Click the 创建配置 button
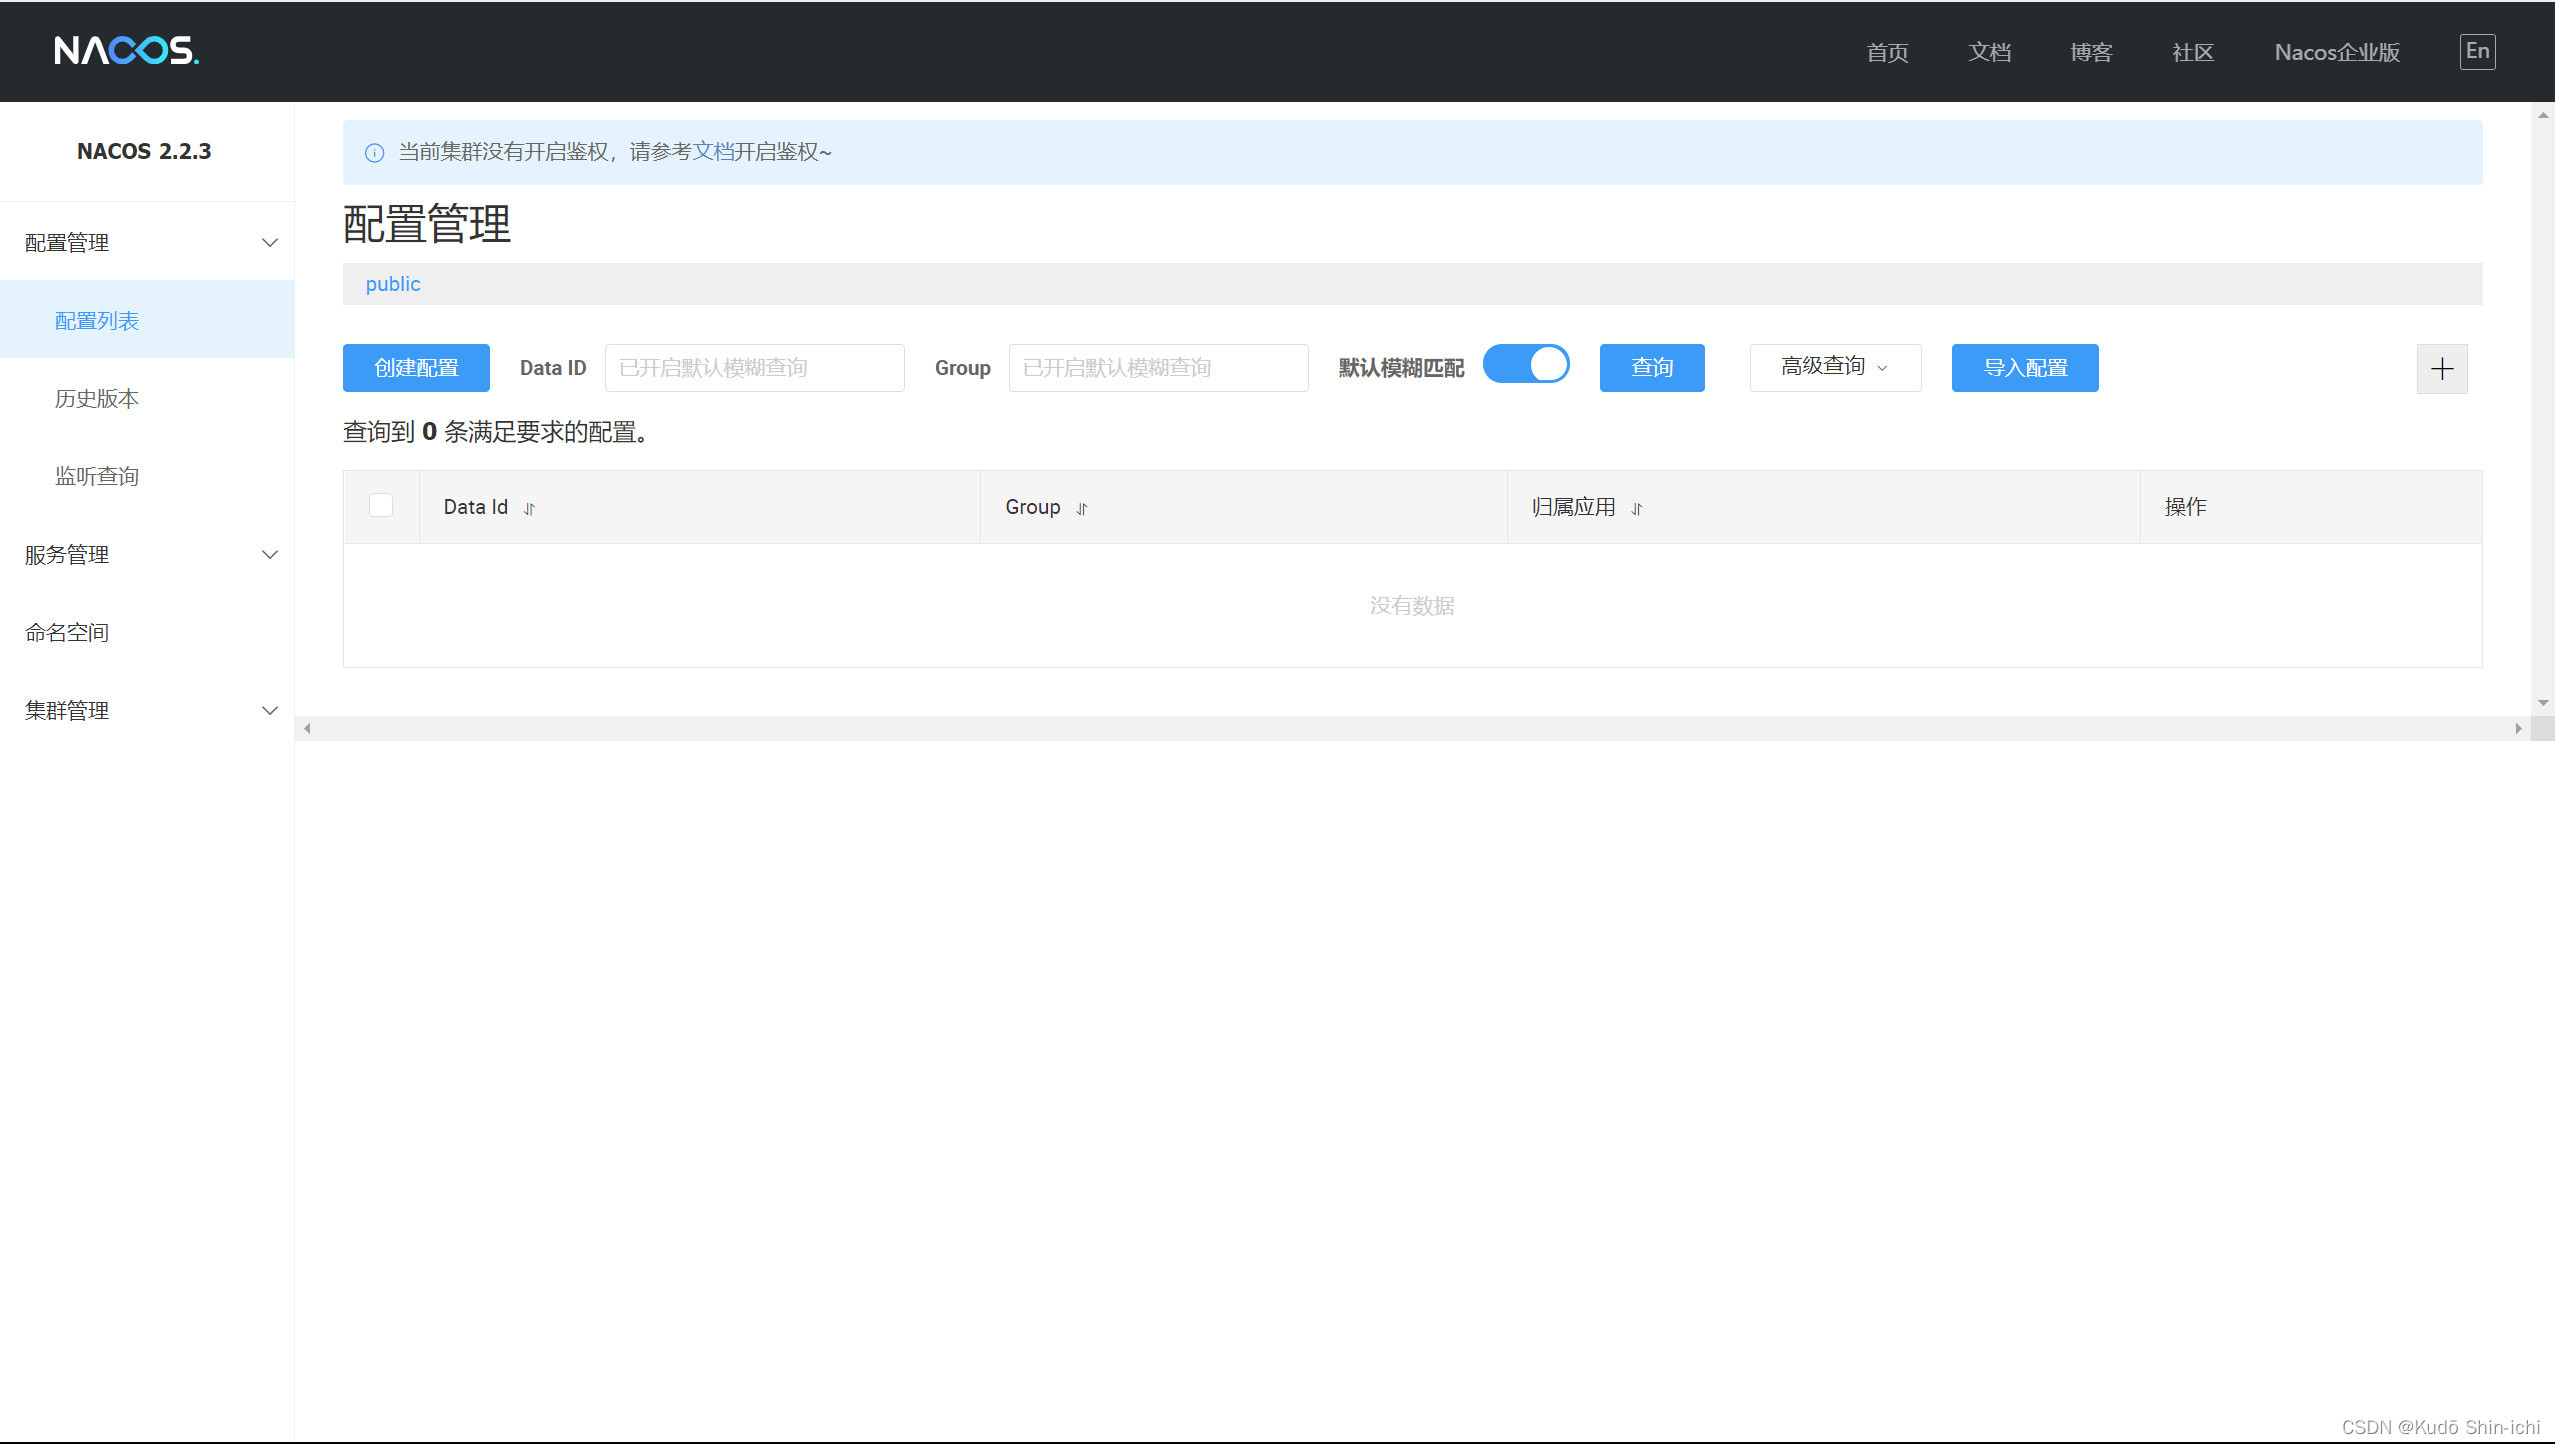This screenshot has width=2555, height=1444. pyautogui.click(x=416, y=368)
